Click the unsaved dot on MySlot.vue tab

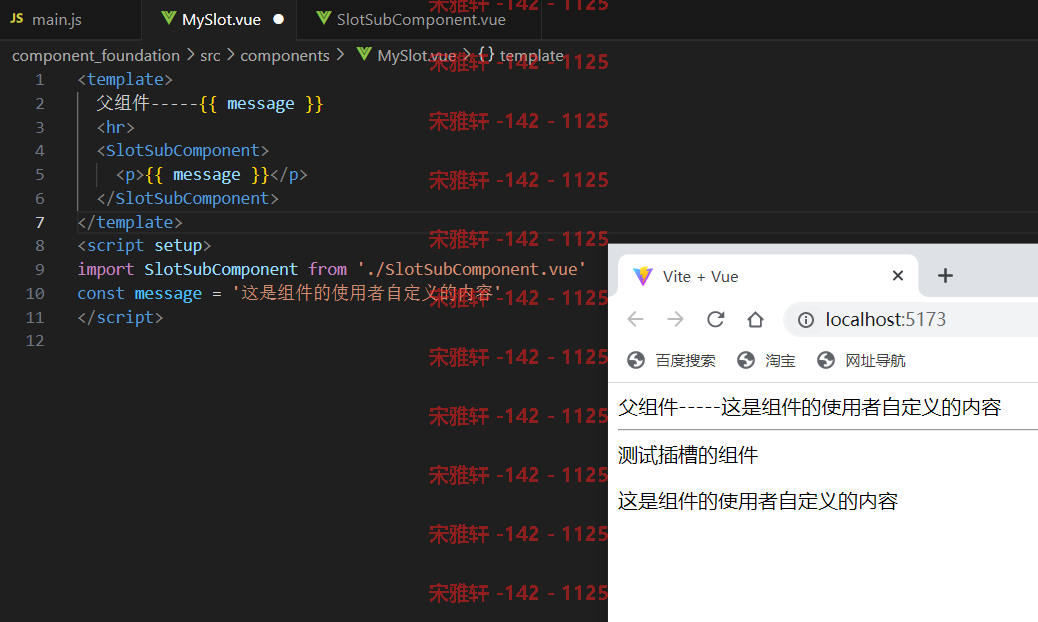[x=279, y=19]
